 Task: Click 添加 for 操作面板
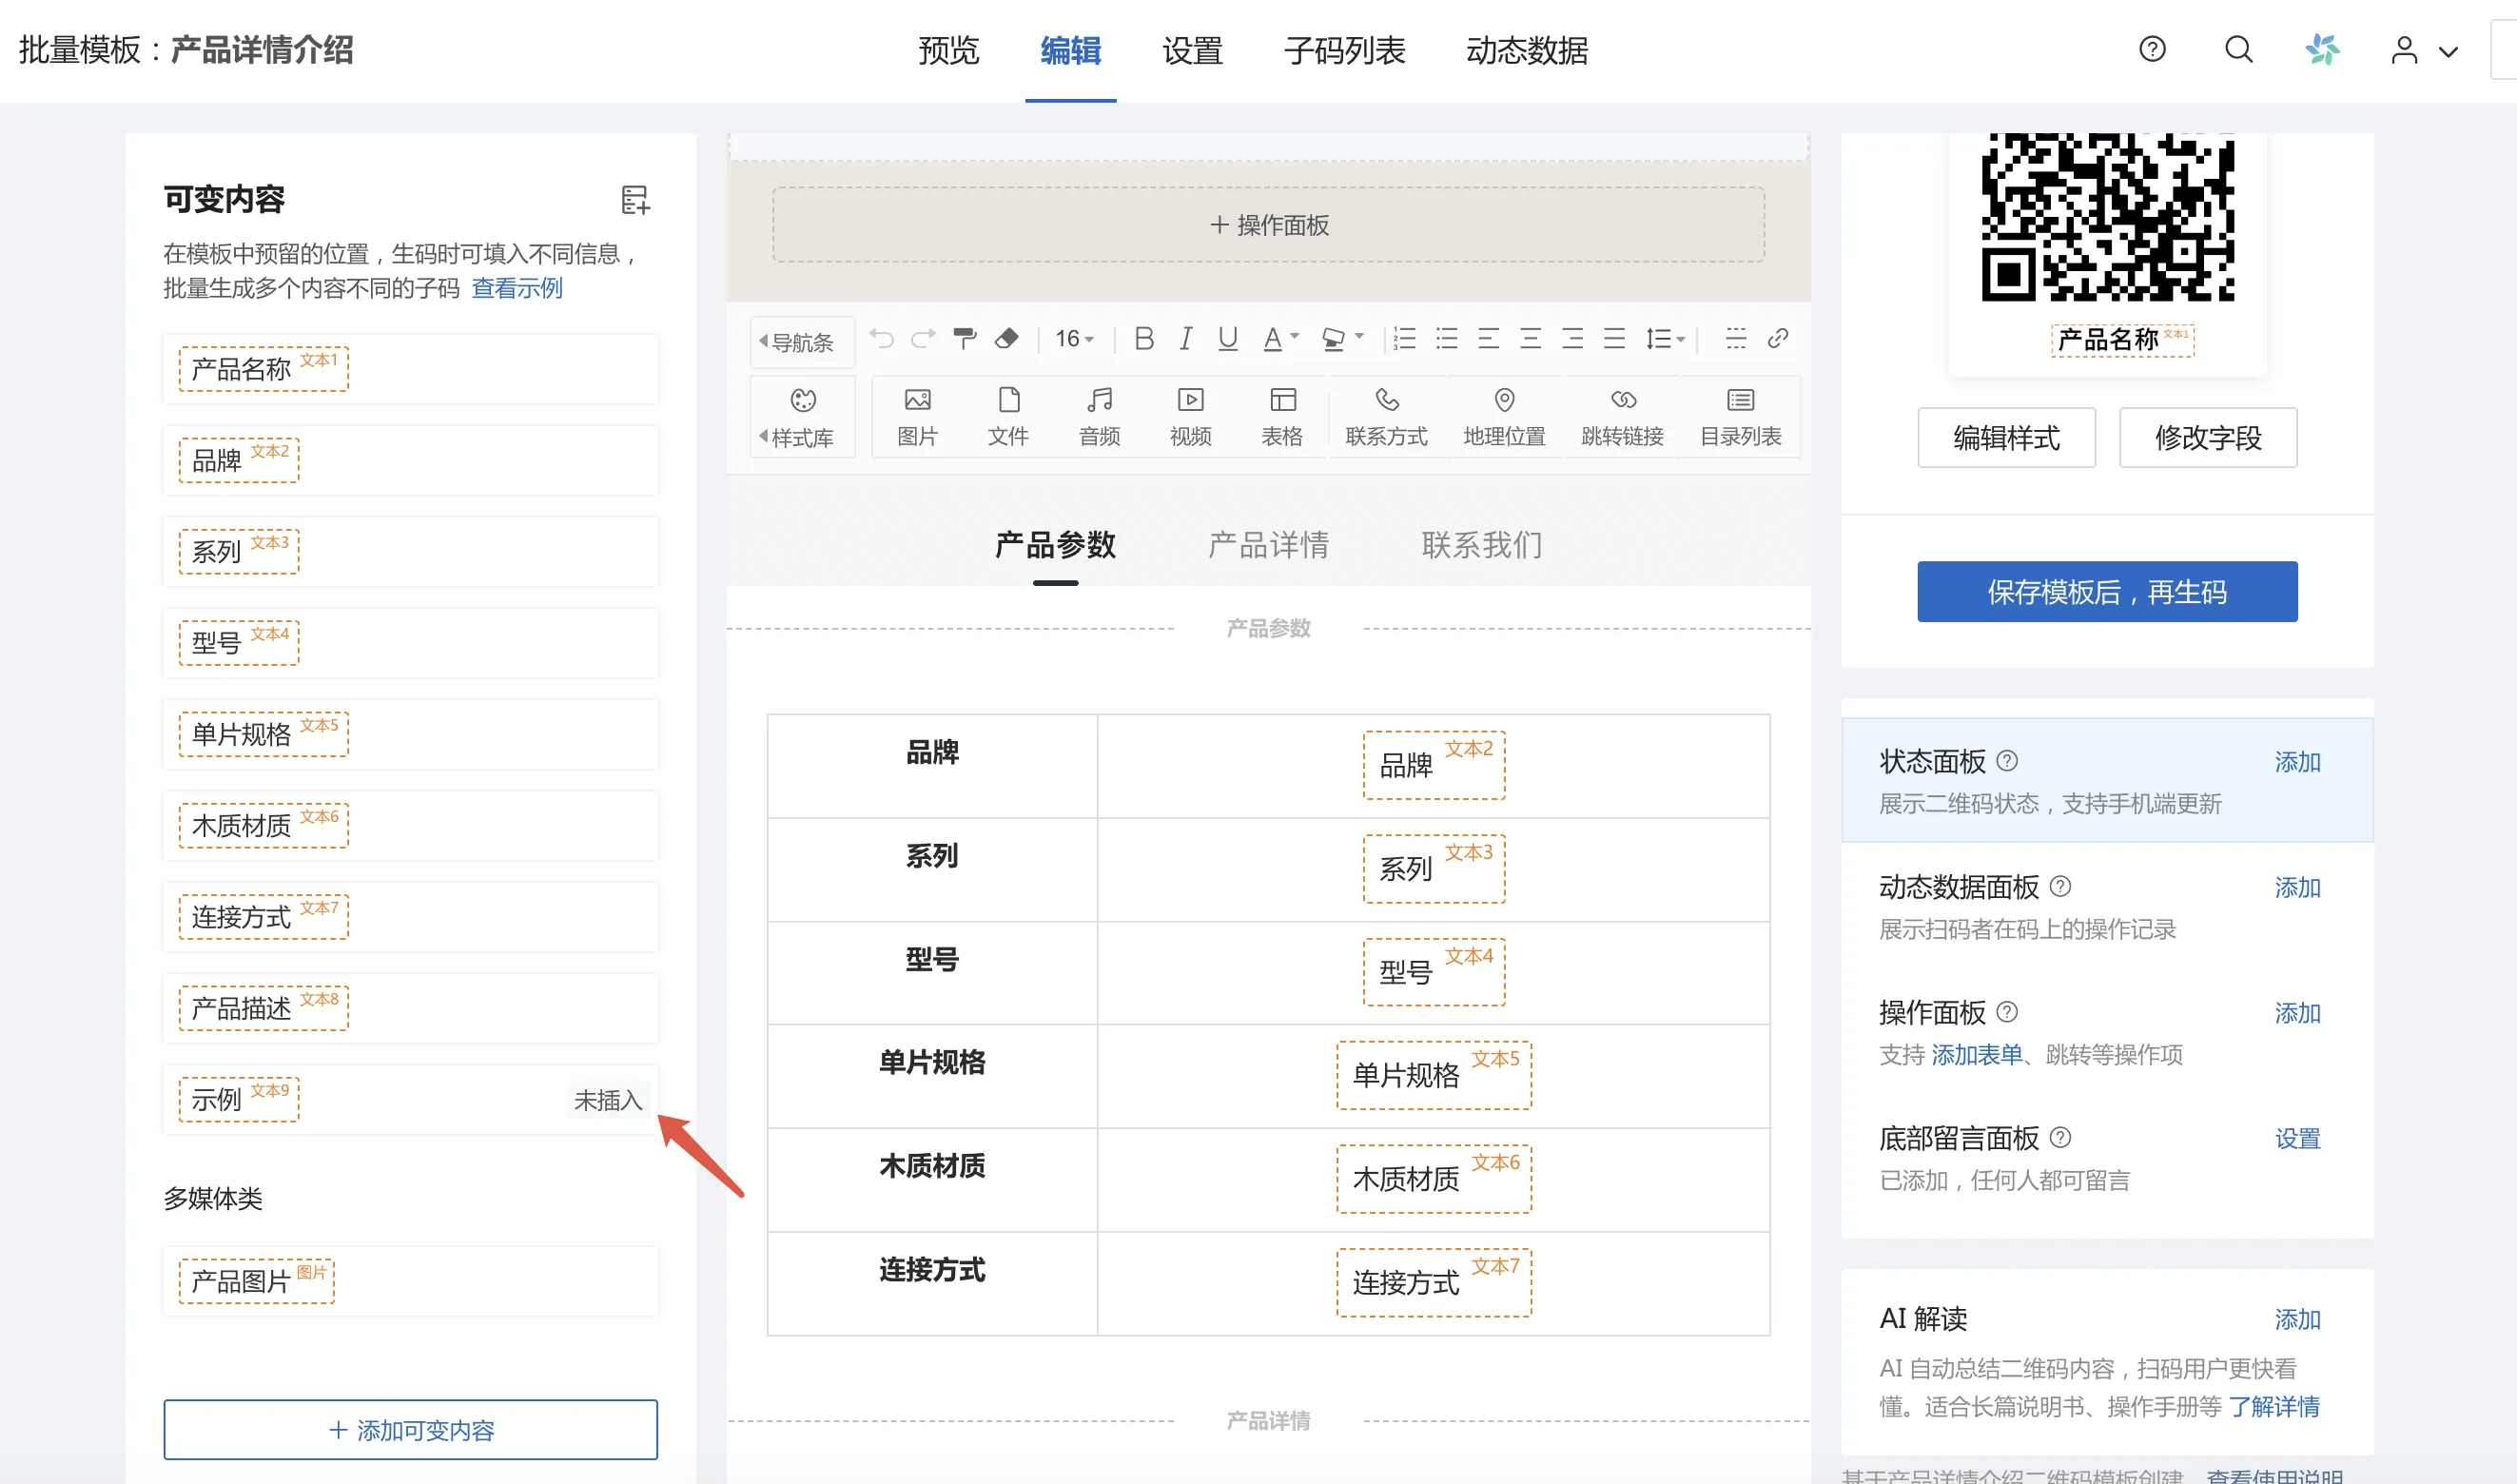coord(2297,1014)
